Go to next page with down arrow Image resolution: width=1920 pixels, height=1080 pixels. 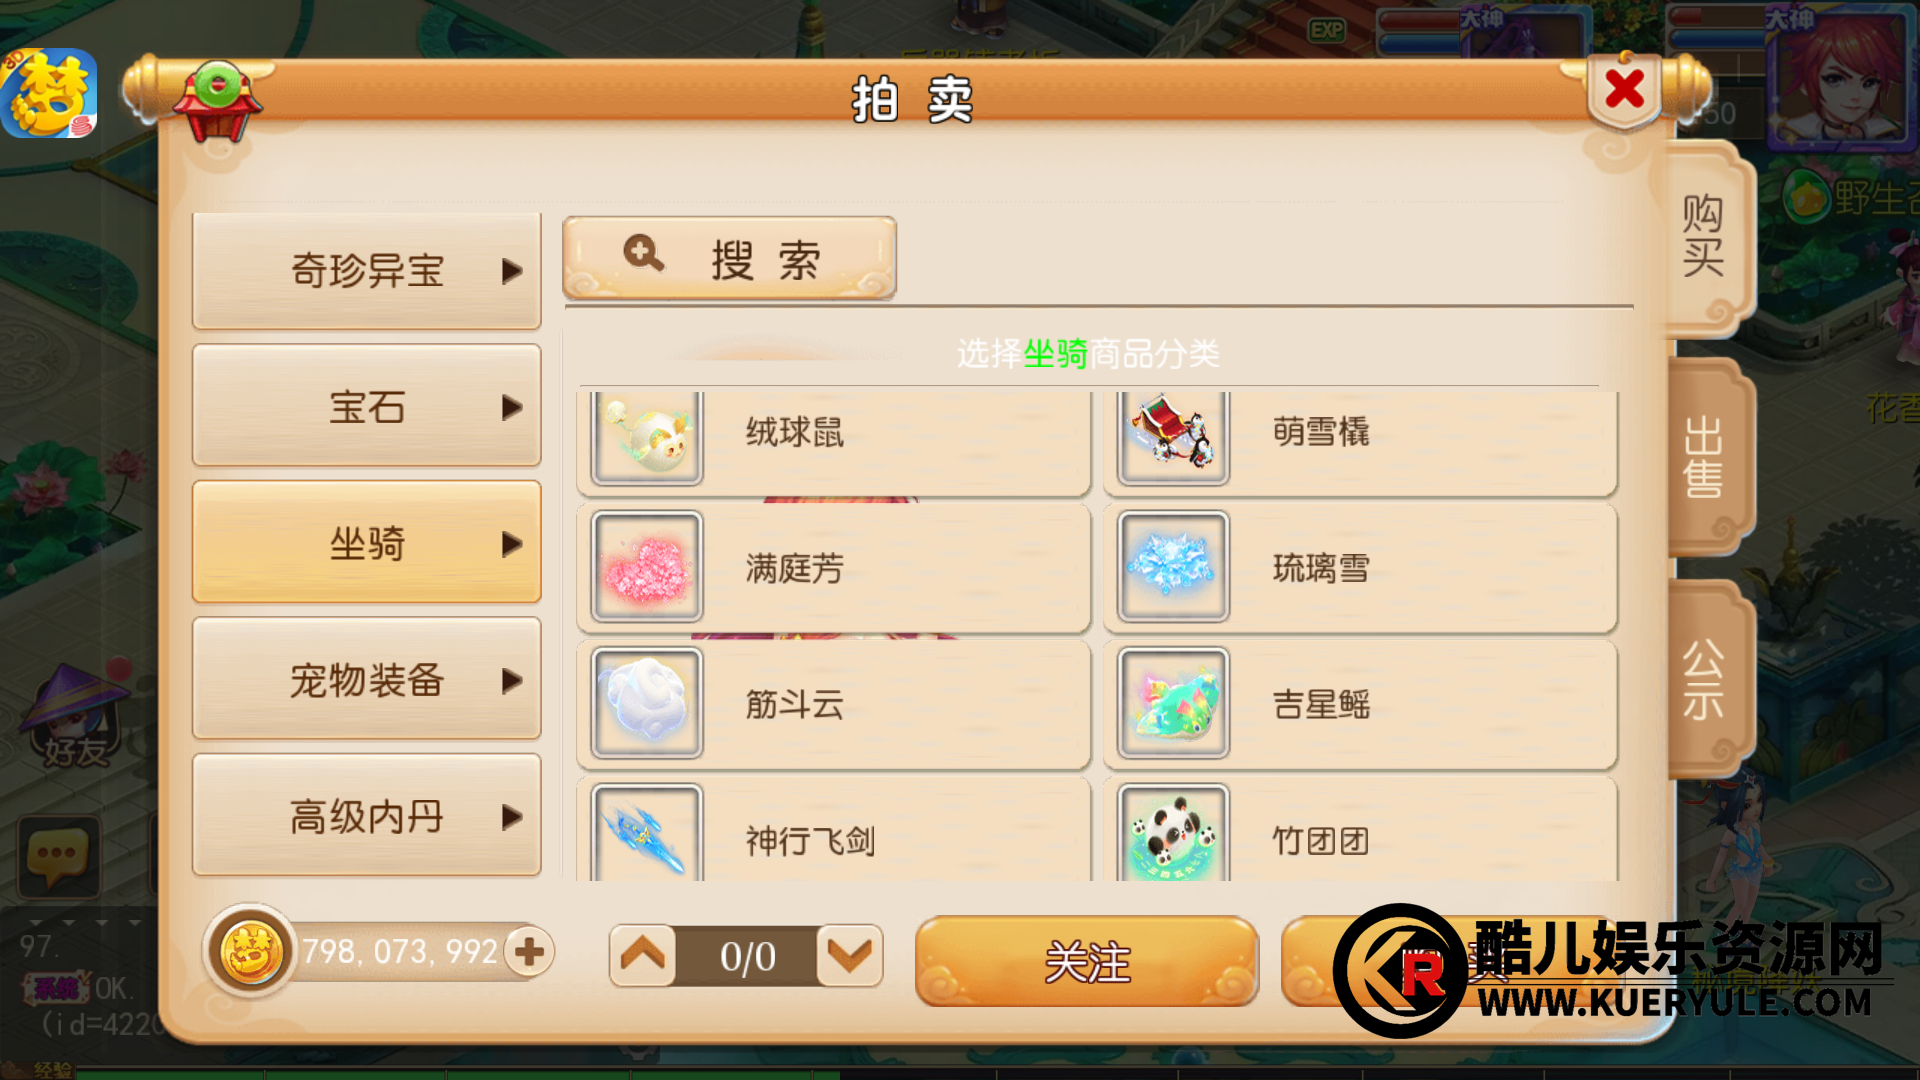pos(850,957)
